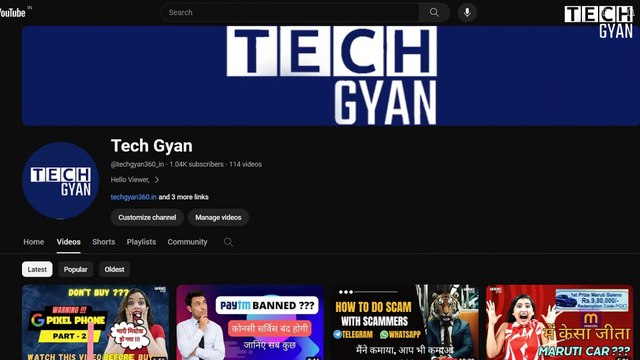
Task: Select the Videos tab
Action: tap(69, 242)
